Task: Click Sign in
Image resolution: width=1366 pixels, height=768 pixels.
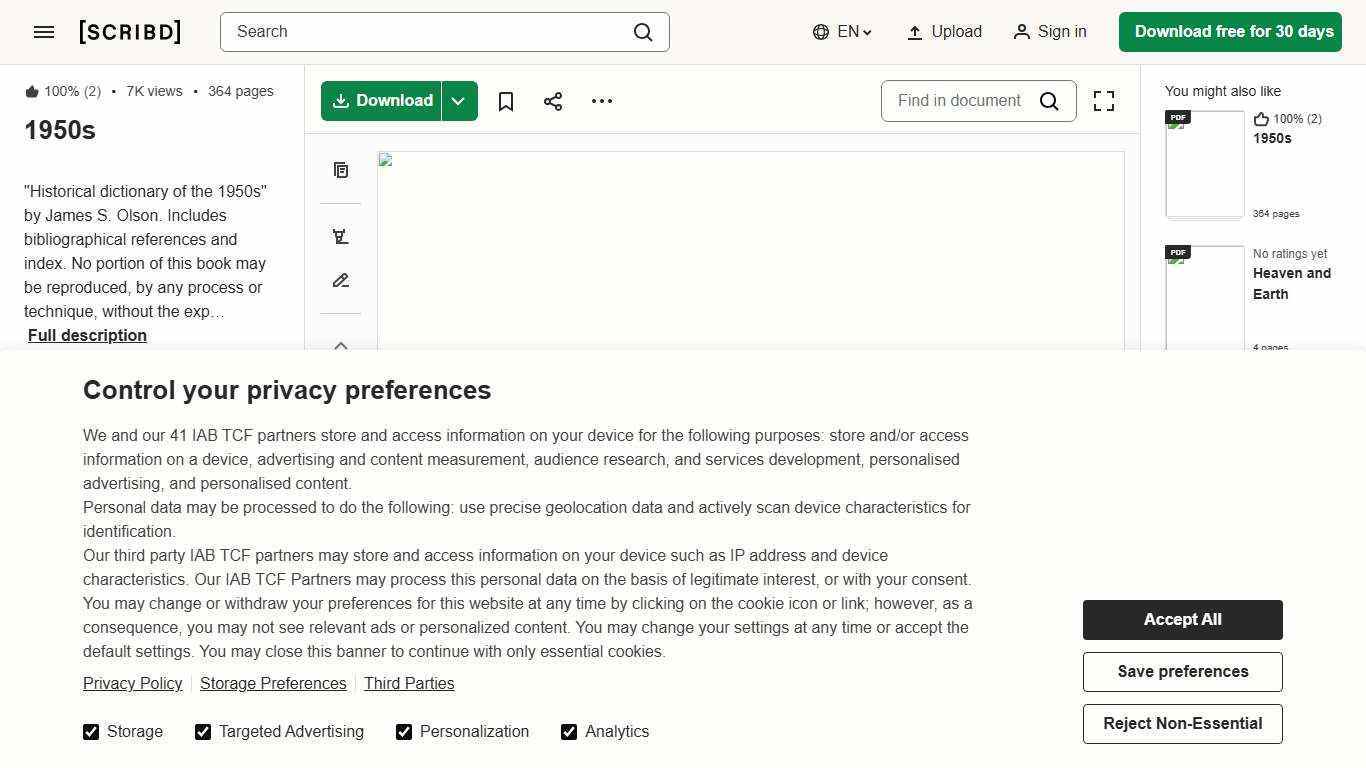Action: coord(1050,32)
